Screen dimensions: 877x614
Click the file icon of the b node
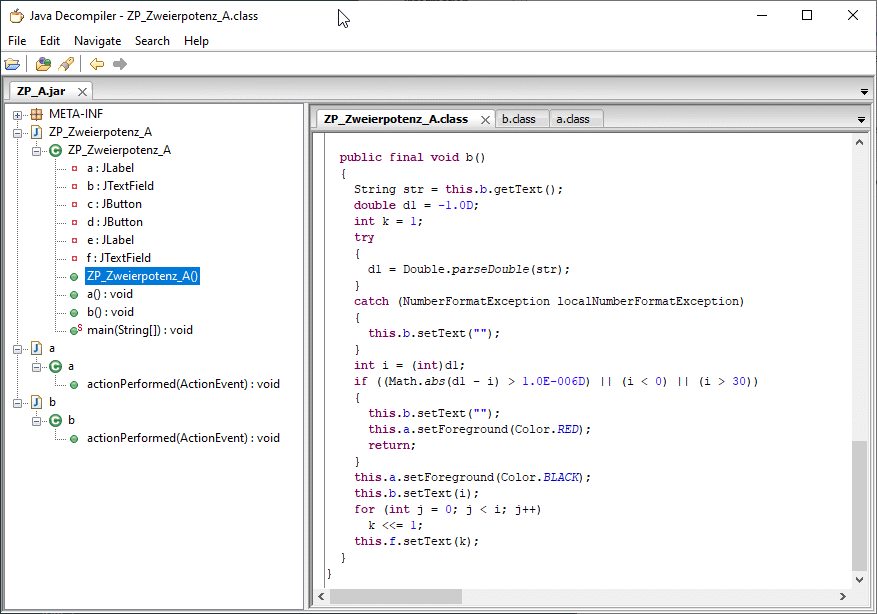[x=36, y=402]
